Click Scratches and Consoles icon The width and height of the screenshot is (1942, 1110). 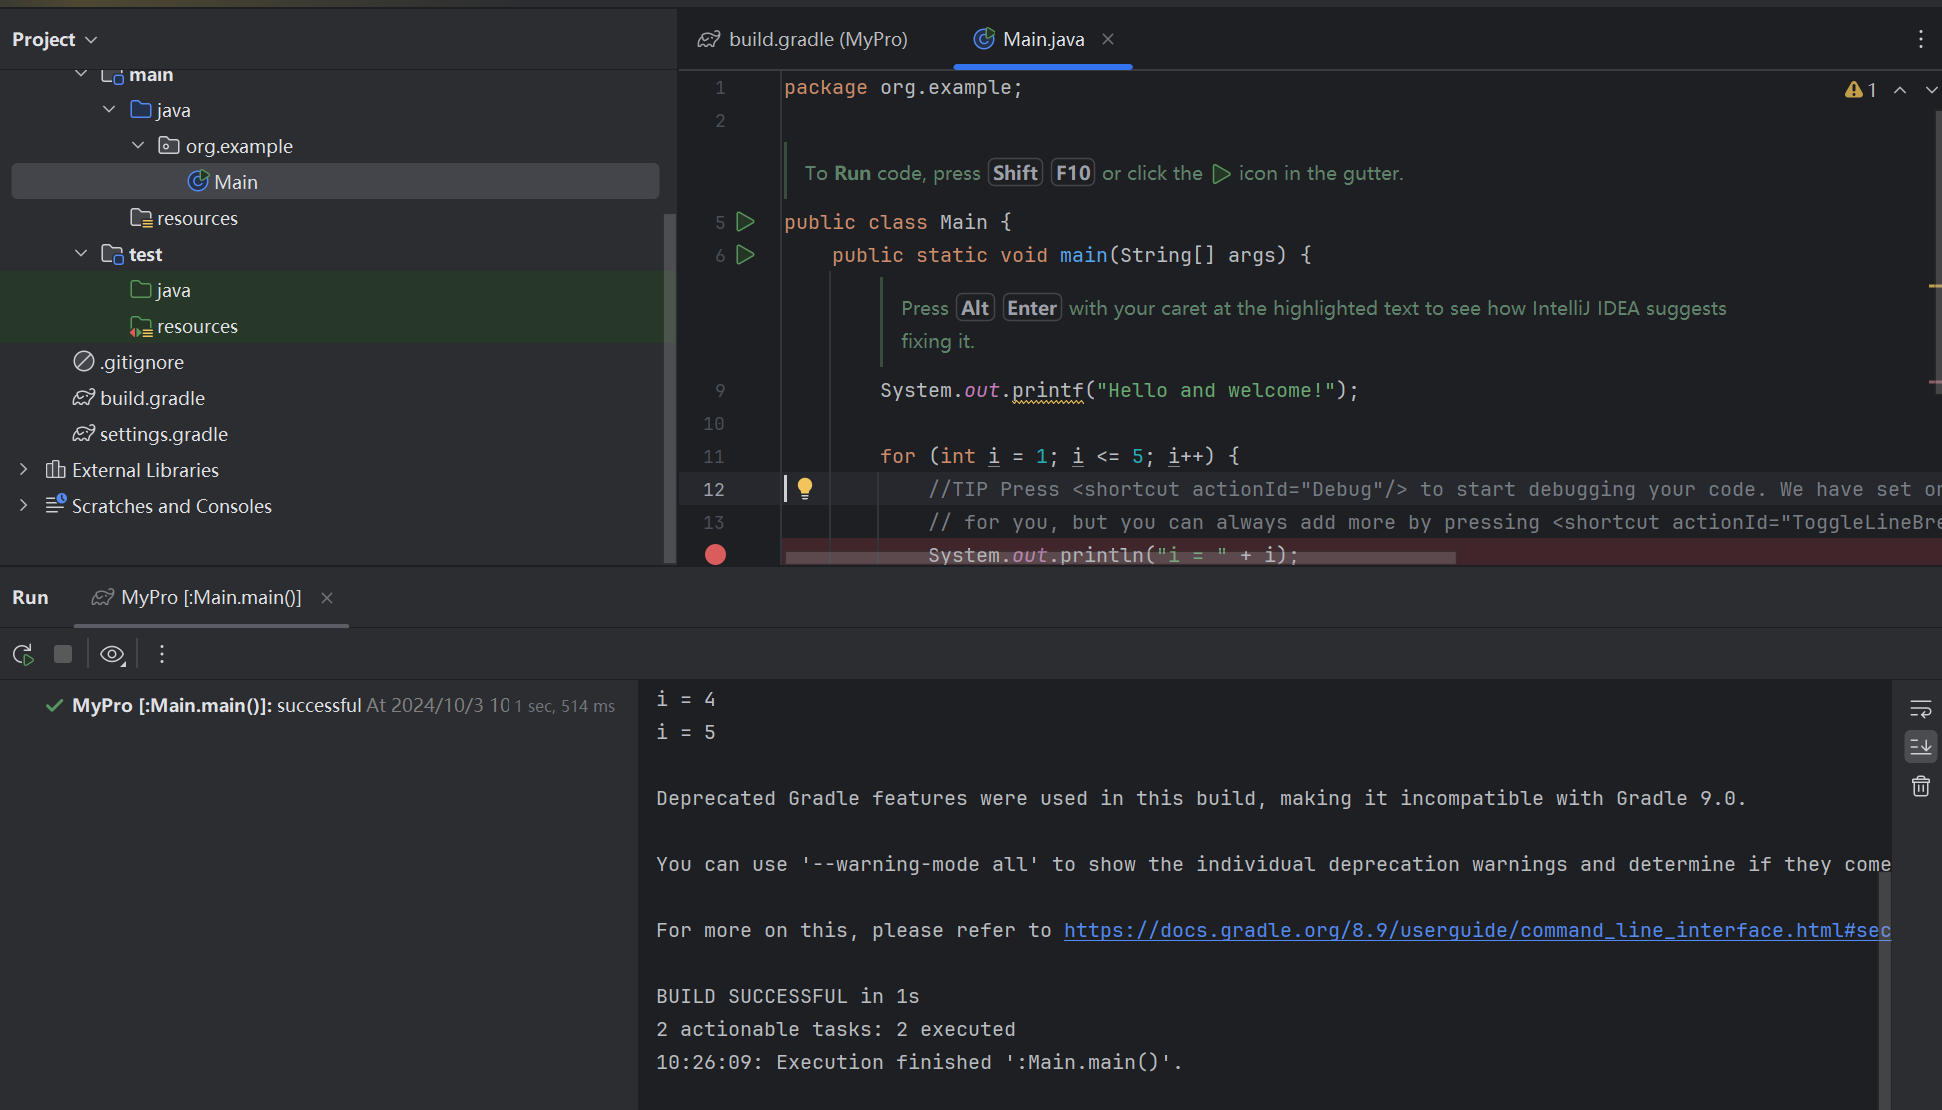(56, 505)
